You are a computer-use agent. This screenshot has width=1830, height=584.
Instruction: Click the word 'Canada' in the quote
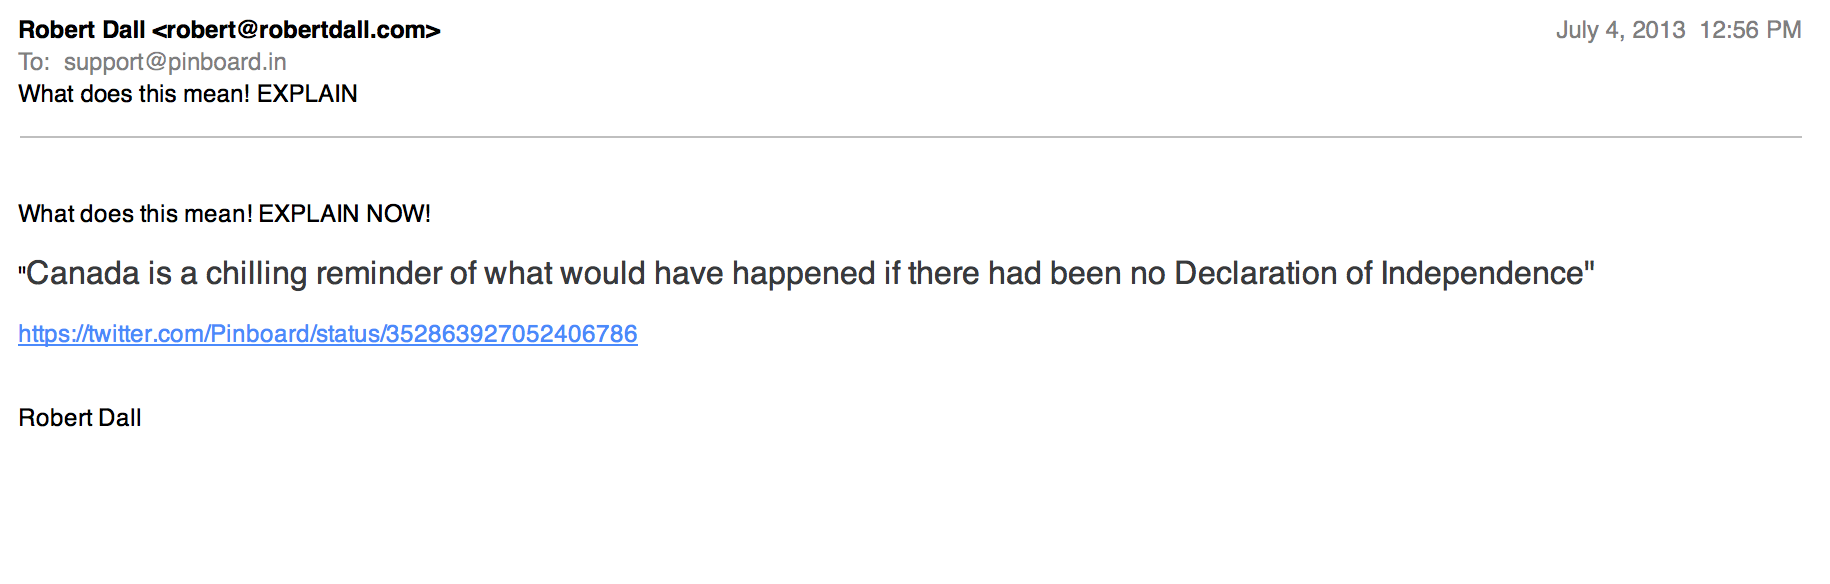[83, 273]
